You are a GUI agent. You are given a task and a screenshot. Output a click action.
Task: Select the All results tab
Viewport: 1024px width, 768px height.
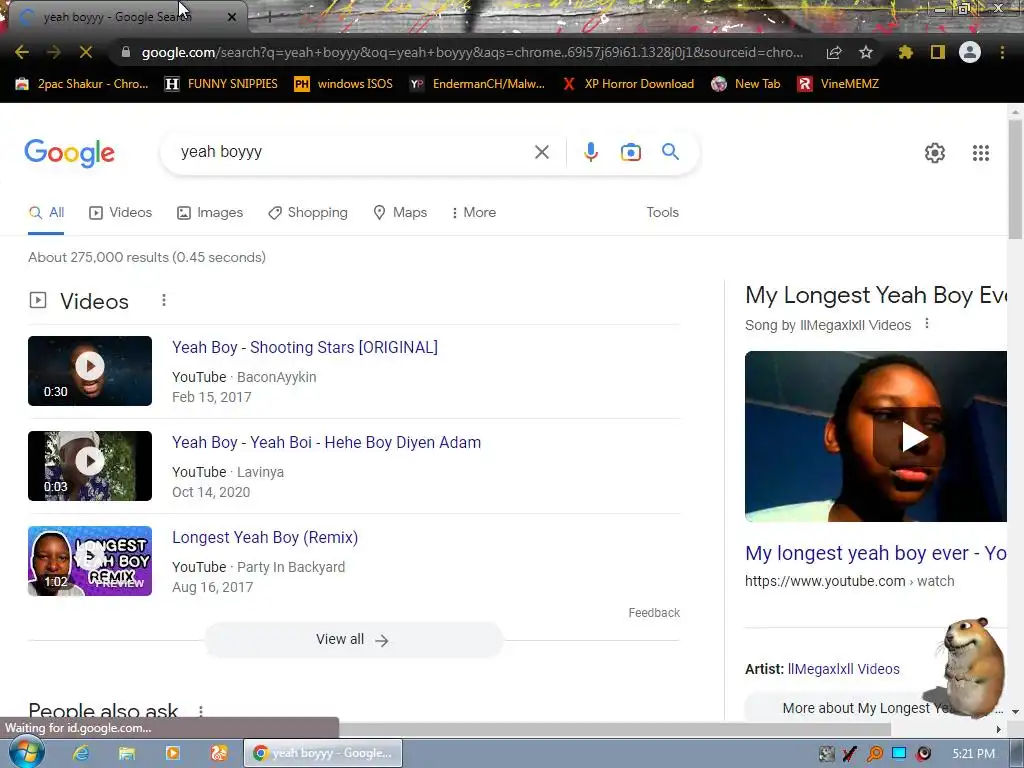[x=46, y=213]
